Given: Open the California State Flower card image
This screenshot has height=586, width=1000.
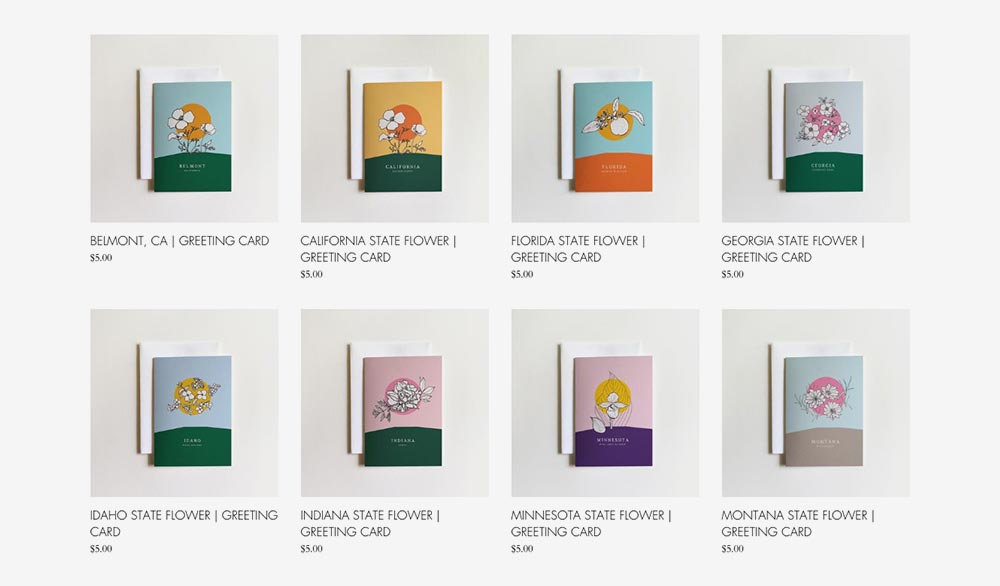Looking at the screenshot, I should [395, 128].
